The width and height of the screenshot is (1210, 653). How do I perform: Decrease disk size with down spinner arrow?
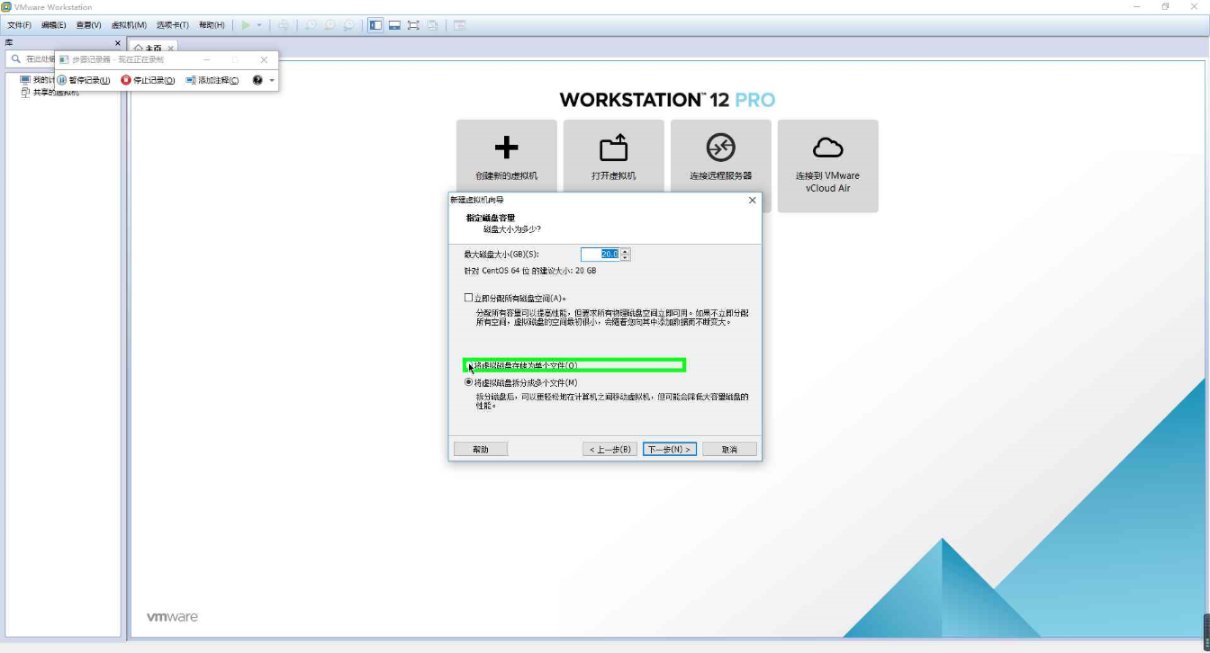tap(626, 257)
